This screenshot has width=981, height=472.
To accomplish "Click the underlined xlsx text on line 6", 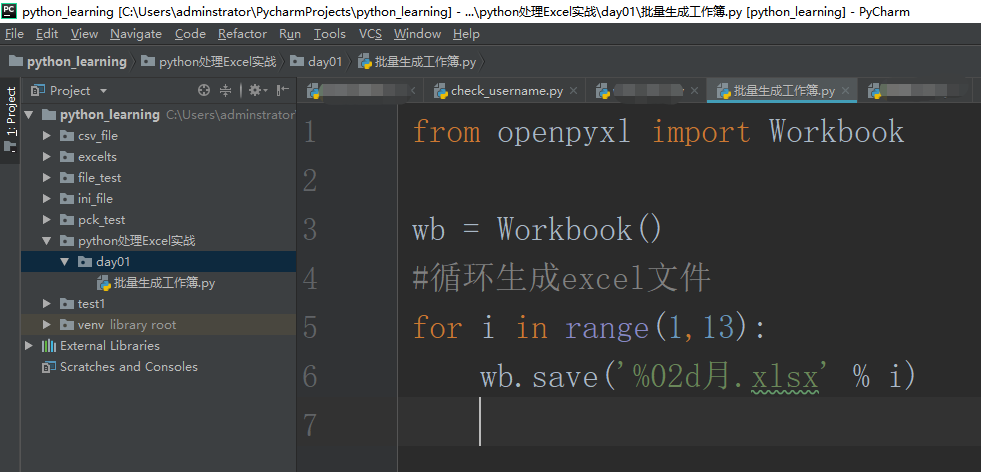I will (785, 377).
